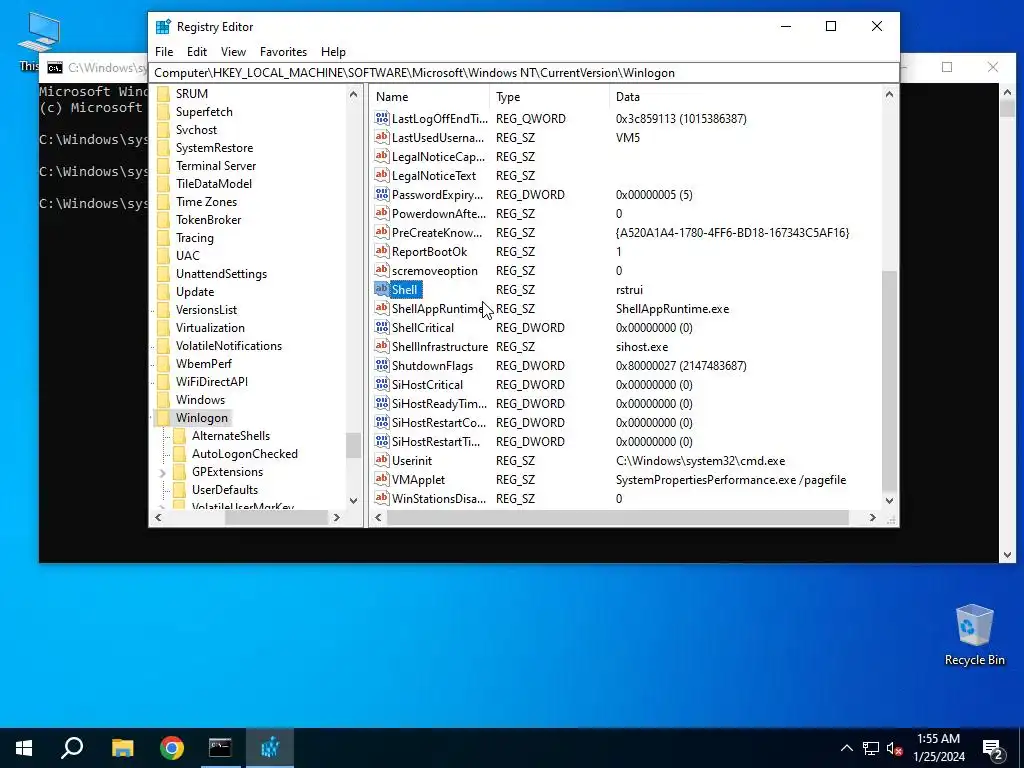Select the ShellAppRuntime value icon
The width and height of the screenshot is (1024, 768).
coord(382,308)
